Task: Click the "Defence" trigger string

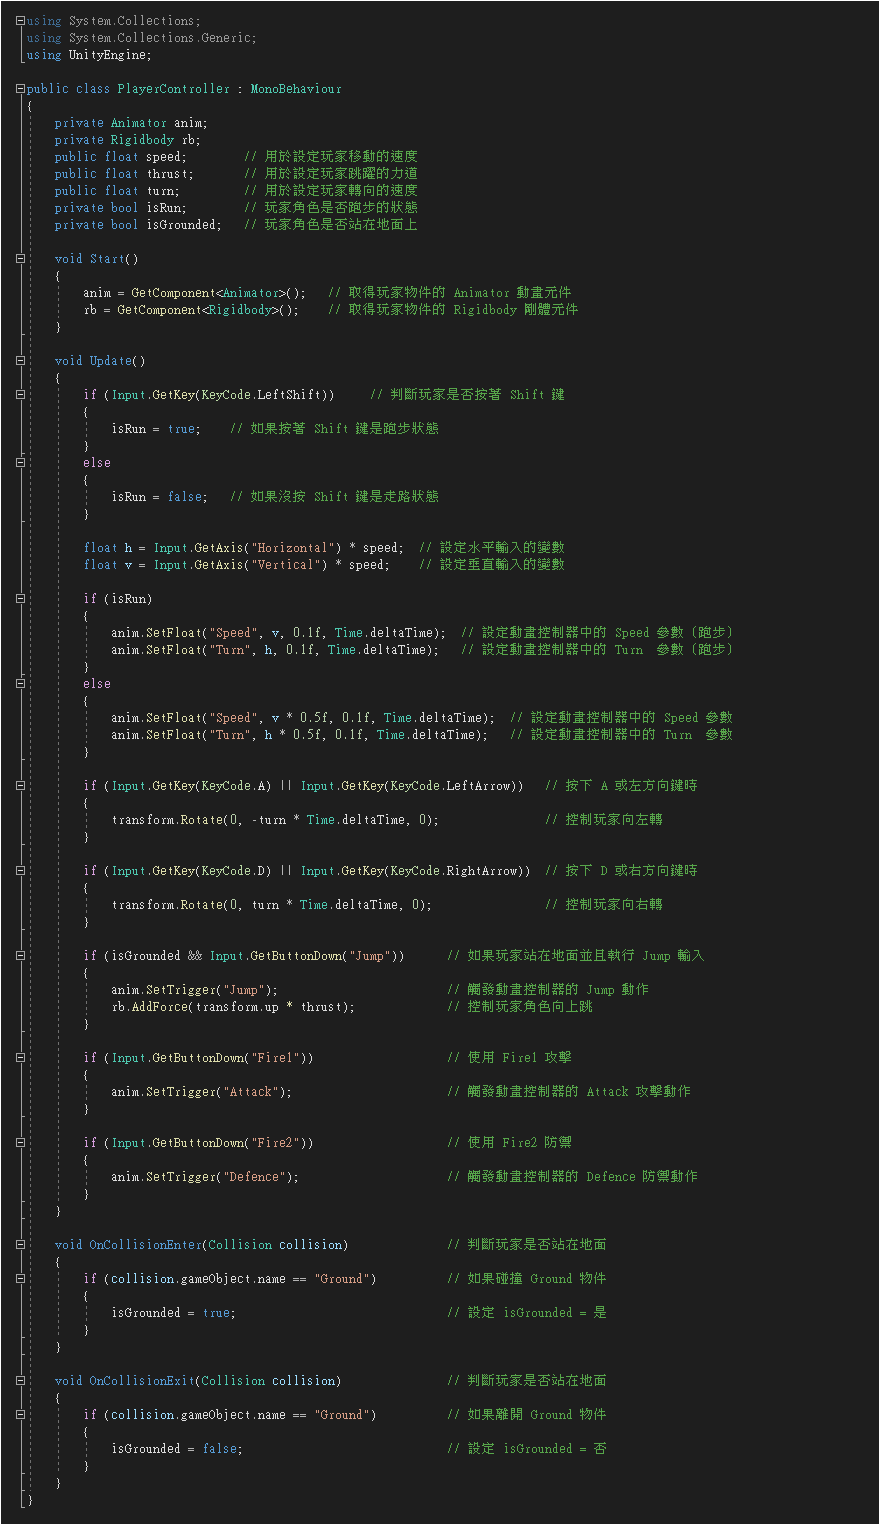Action: (x=258, y=1177)
